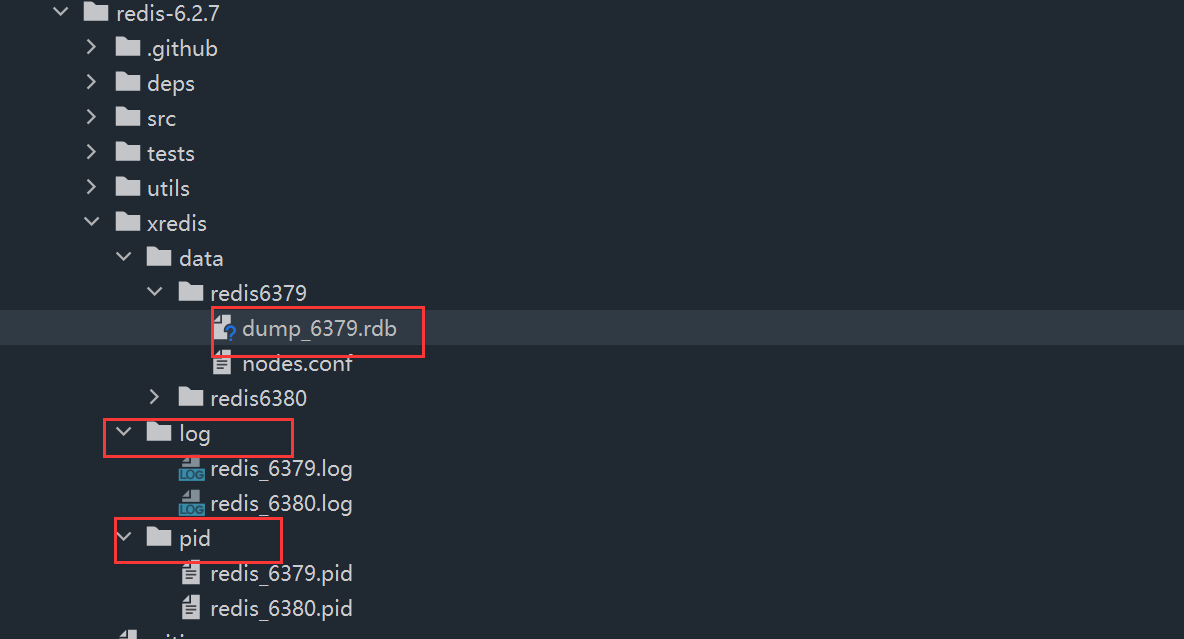Open the redis_6379.log file name

click(x=281, y=469)
